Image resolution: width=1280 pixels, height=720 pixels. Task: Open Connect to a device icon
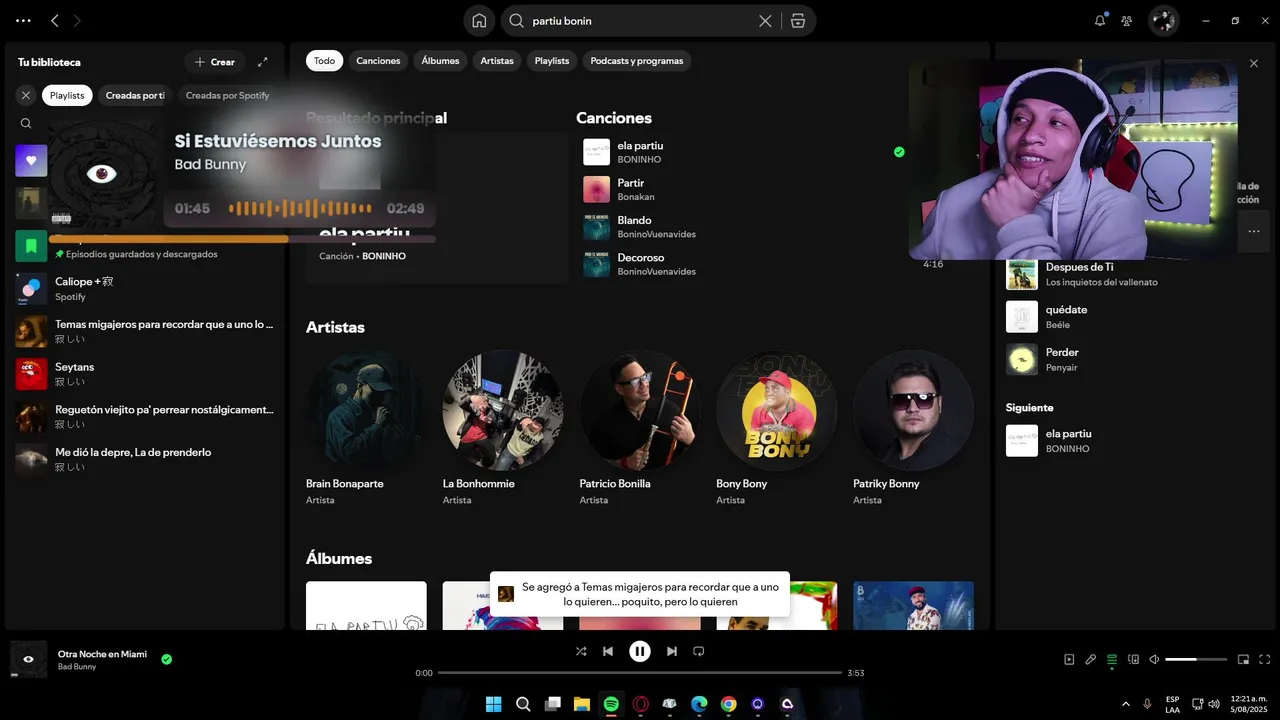coord(1133,659)
